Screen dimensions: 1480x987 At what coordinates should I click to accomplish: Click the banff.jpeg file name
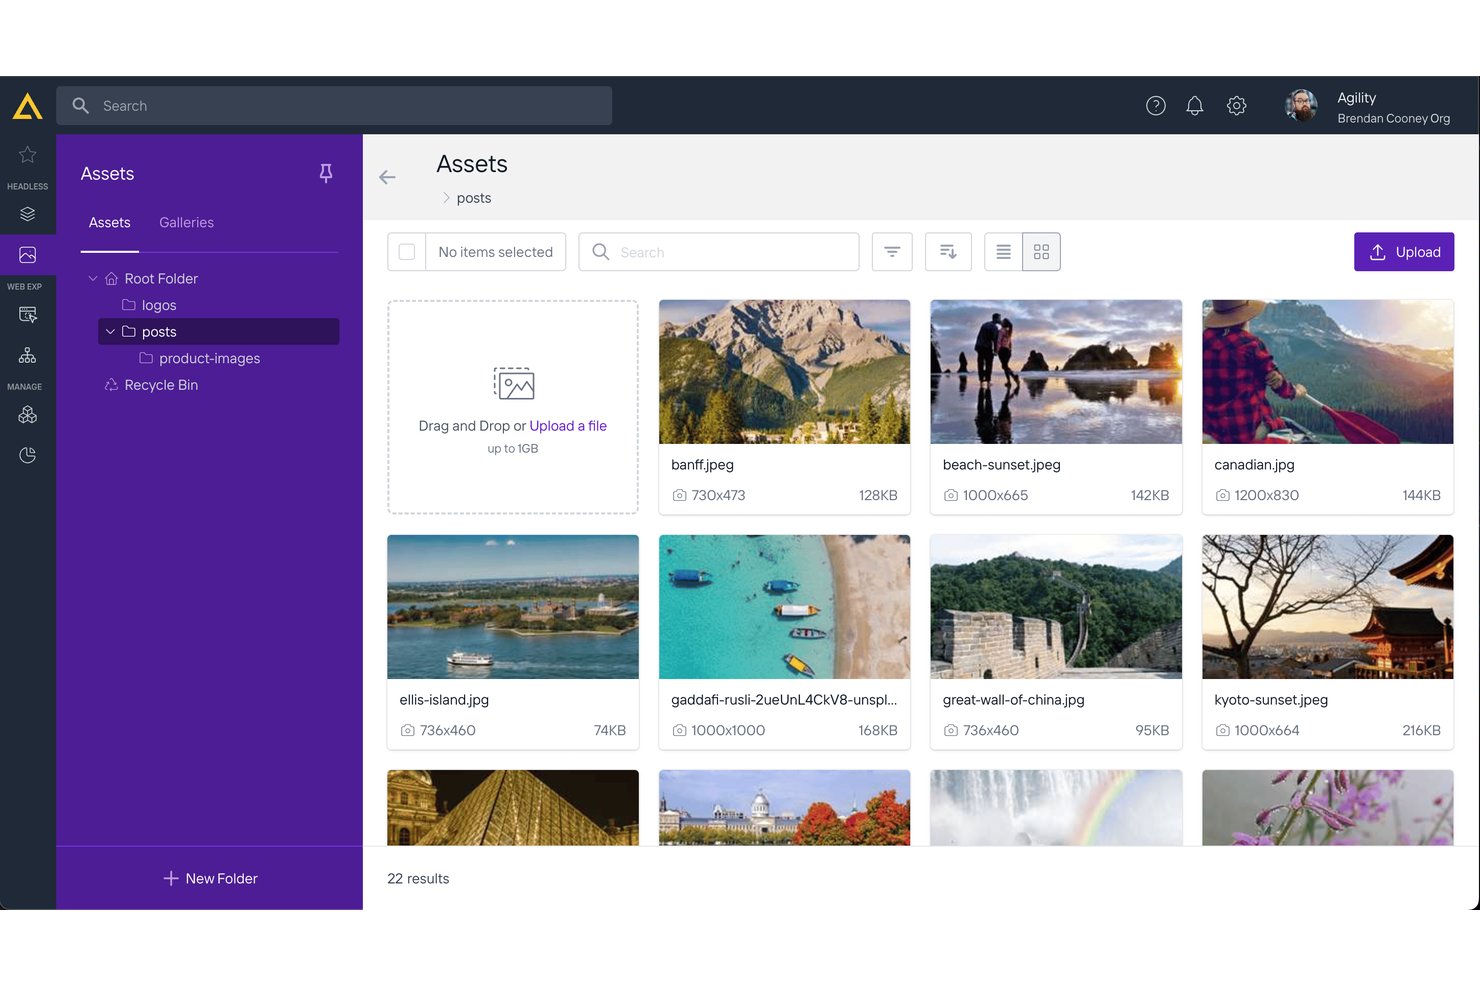[702, 465]
